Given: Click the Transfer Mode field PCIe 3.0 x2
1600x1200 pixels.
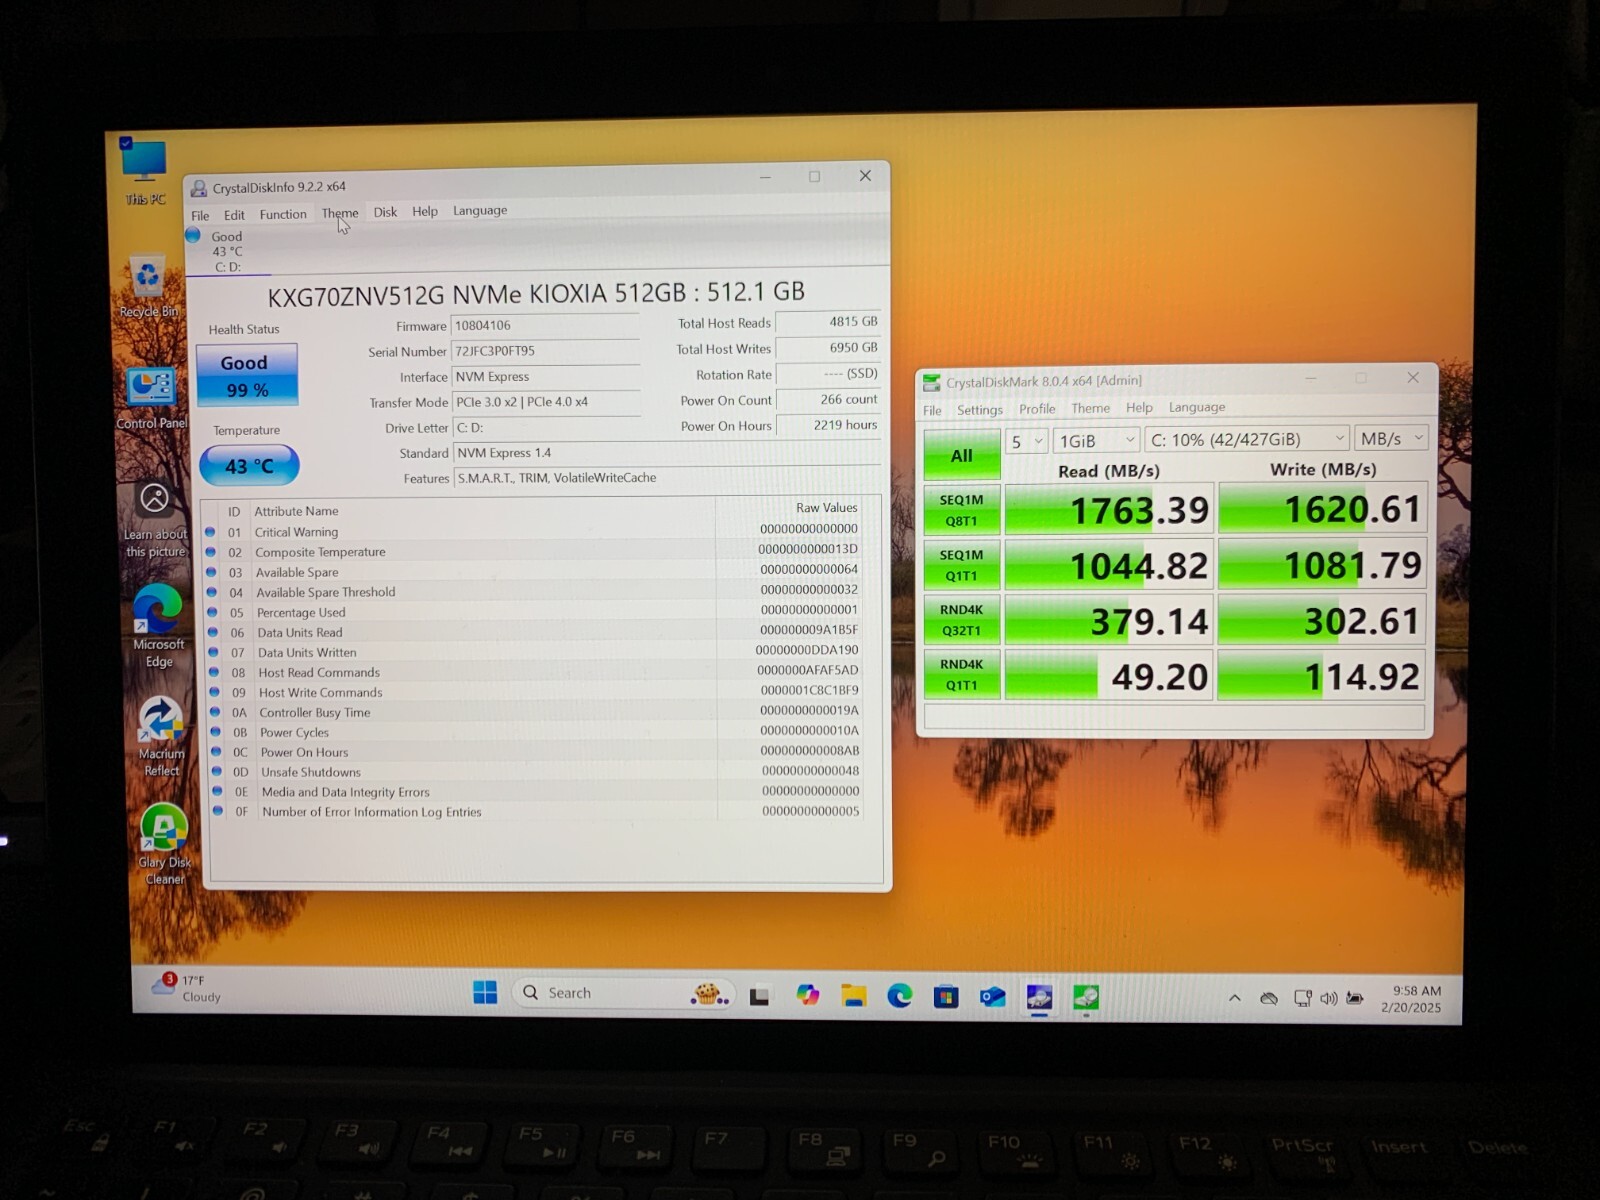Looking at the screenshot, I should click(x=545, y=402).
